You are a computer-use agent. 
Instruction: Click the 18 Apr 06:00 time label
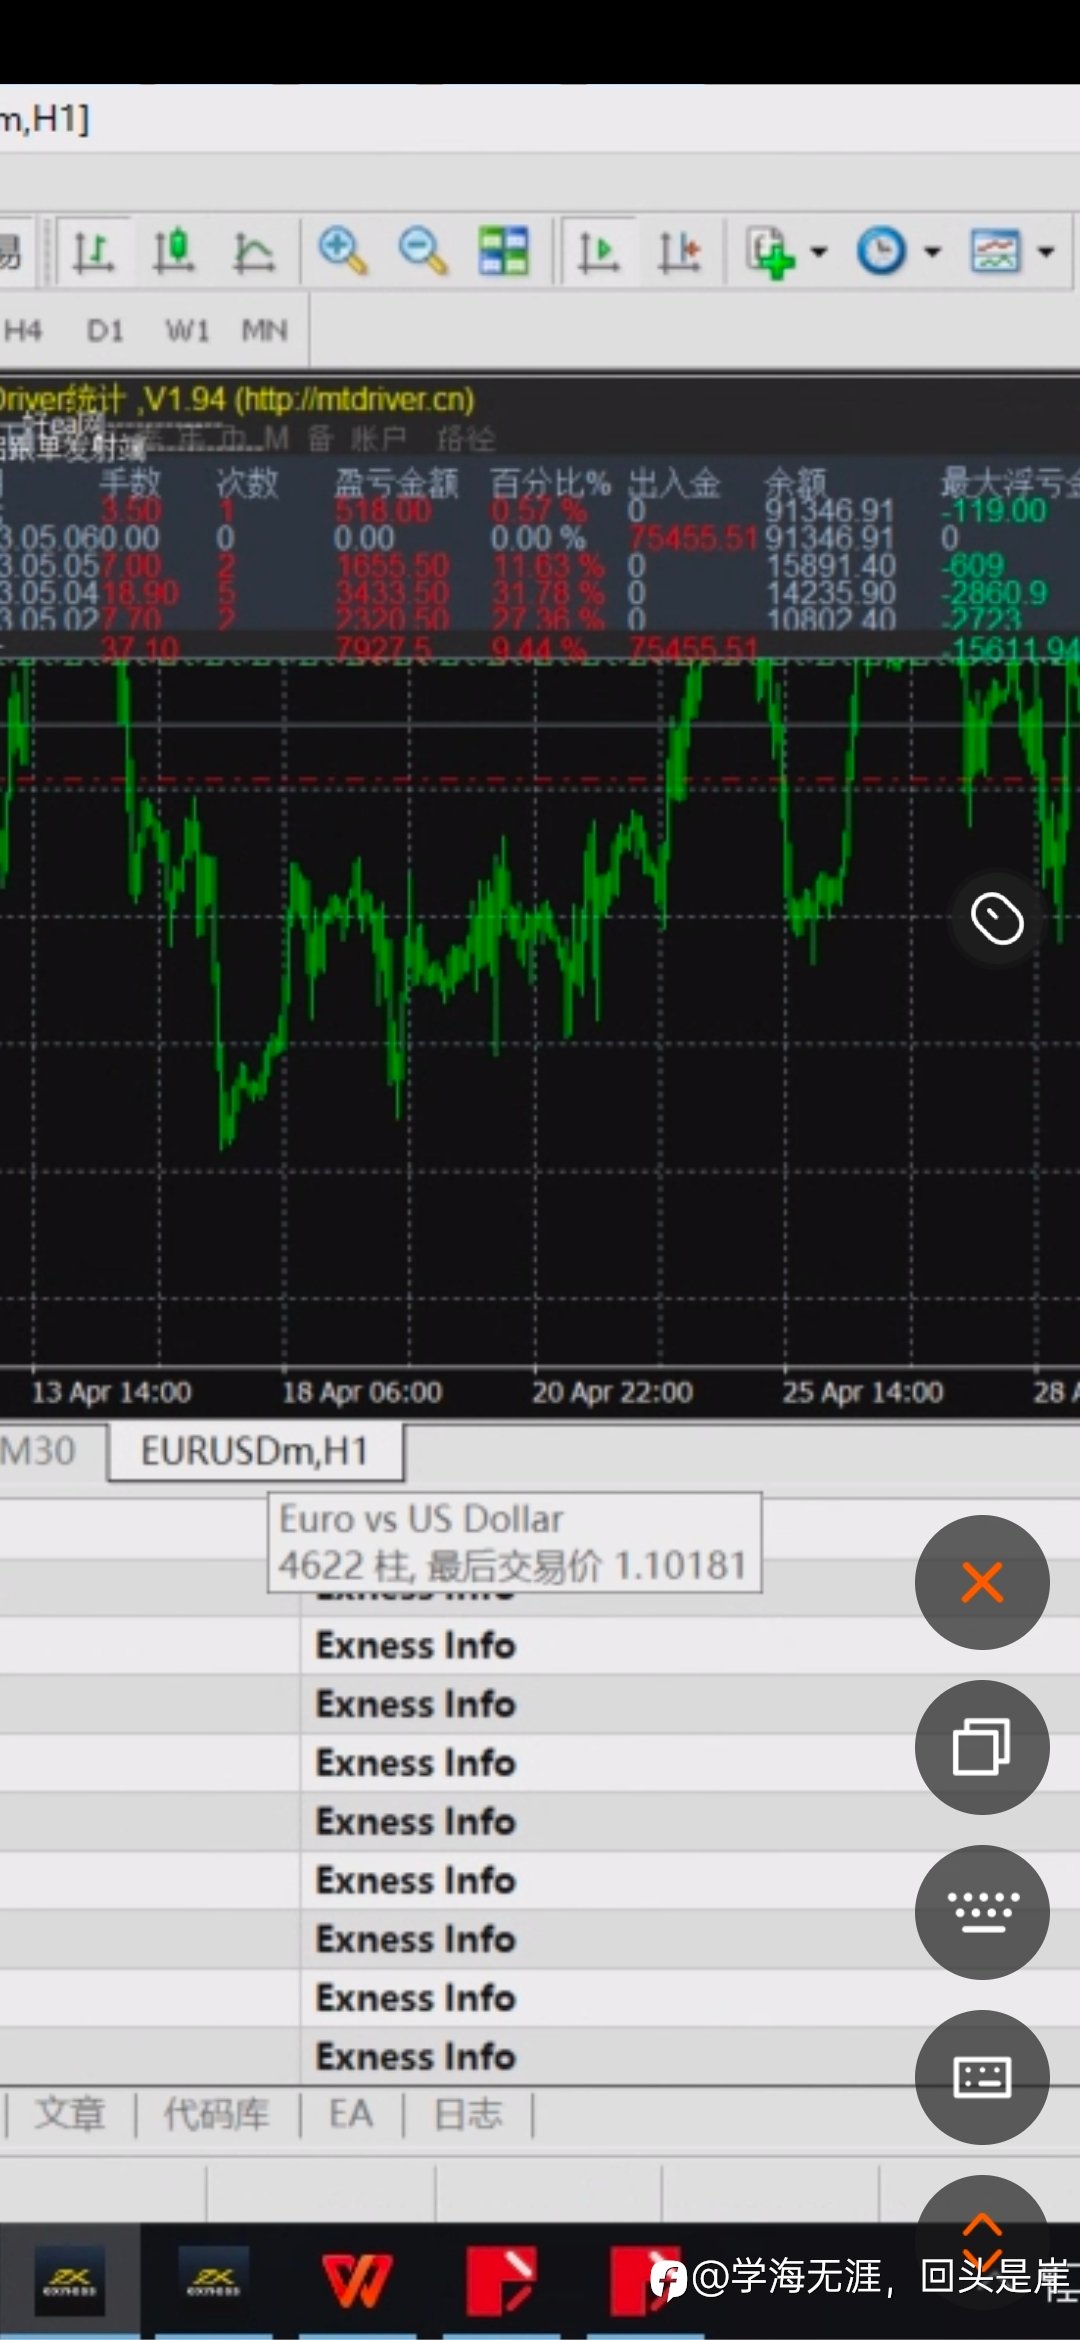click(361, 1392)
